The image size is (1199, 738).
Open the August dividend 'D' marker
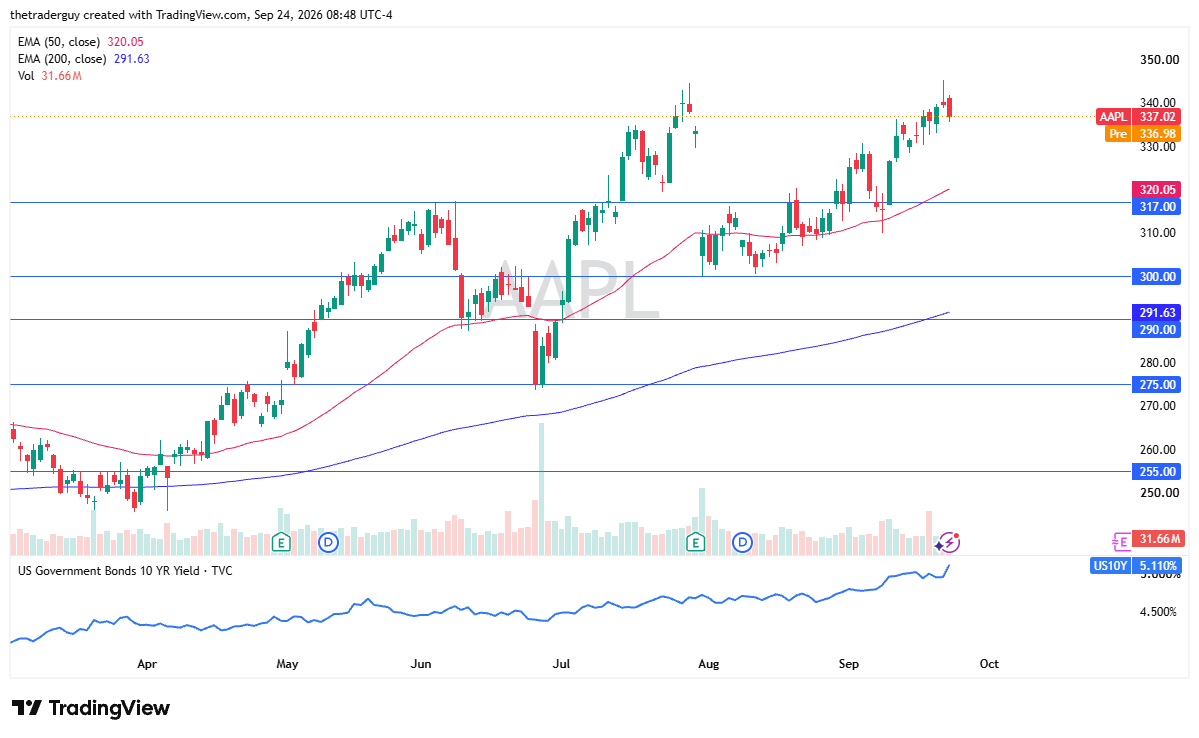click(742, 543)
